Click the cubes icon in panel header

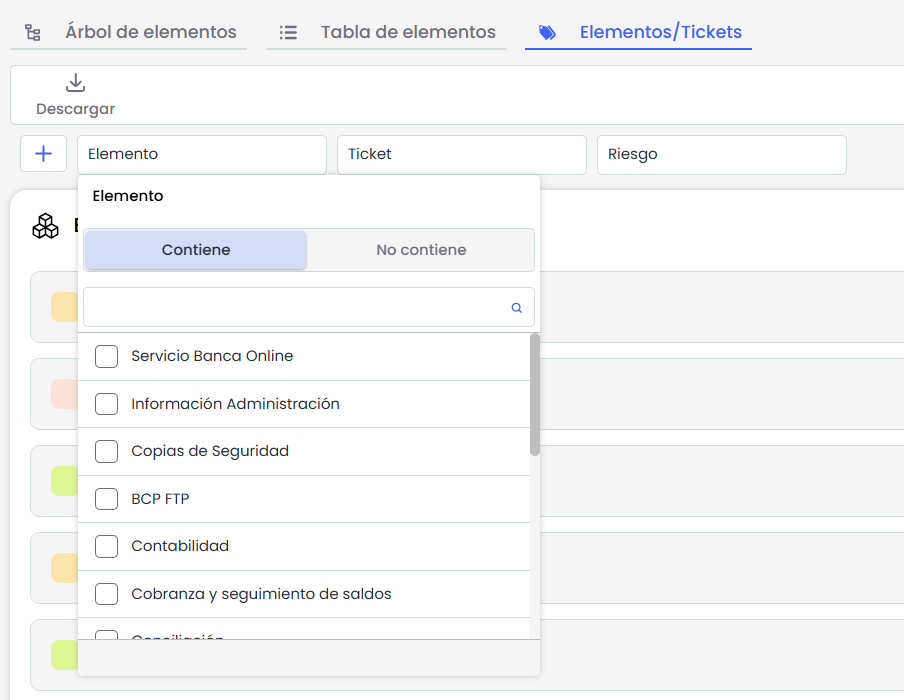(45, 226)
